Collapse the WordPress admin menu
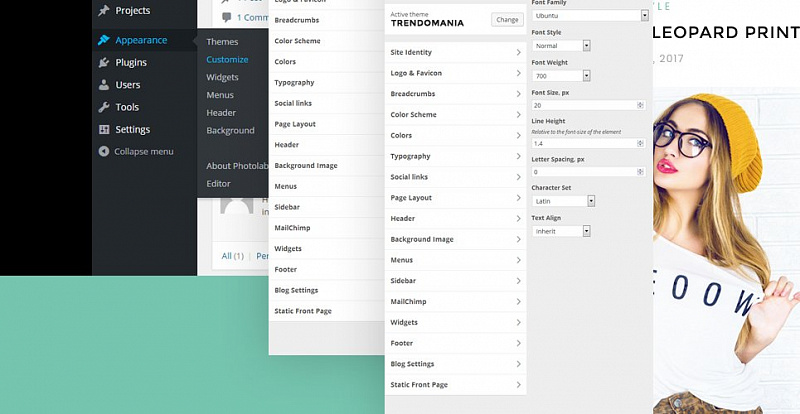This screenshot has height=414, width=800. click(x=136, y=152)
